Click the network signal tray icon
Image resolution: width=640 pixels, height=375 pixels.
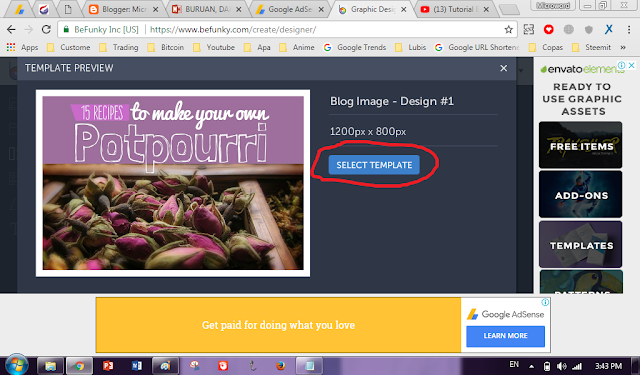point(576,366)
